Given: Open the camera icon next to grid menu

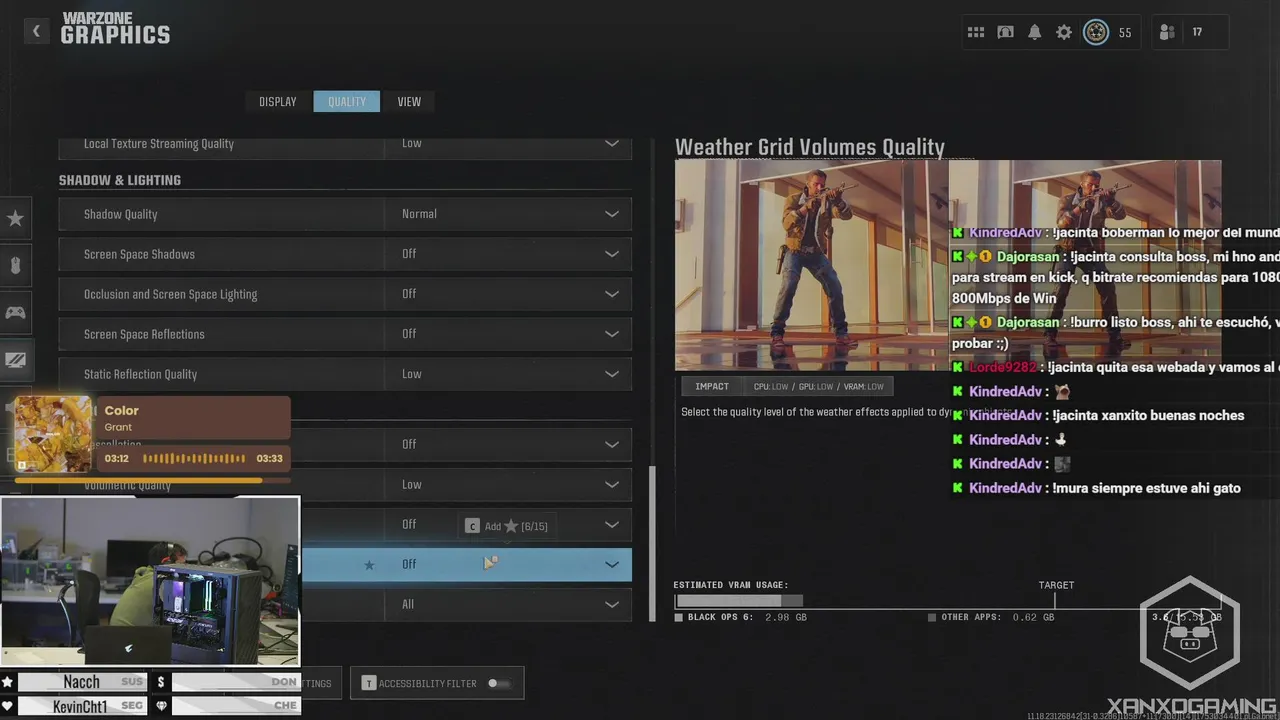Looking at the screenshot, I should tap(1005, 32).
